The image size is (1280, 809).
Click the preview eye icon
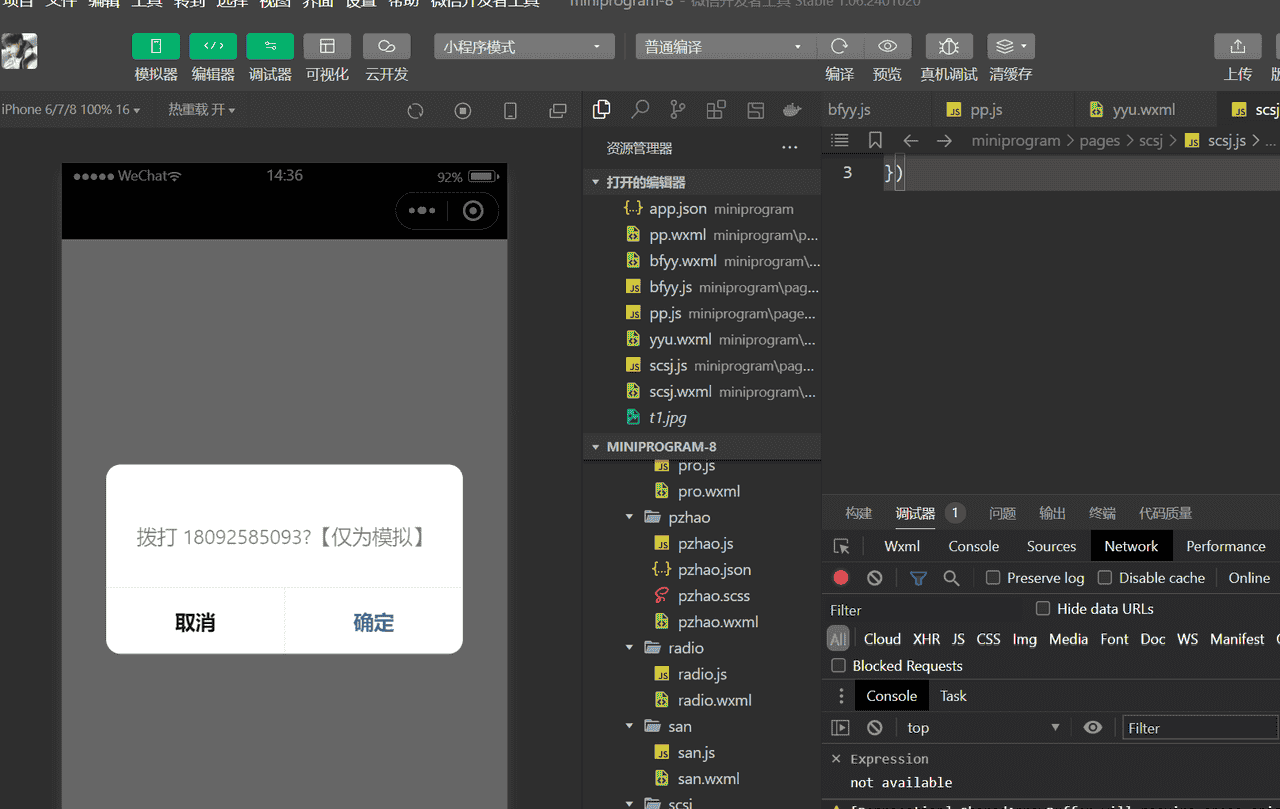[887, 47]
